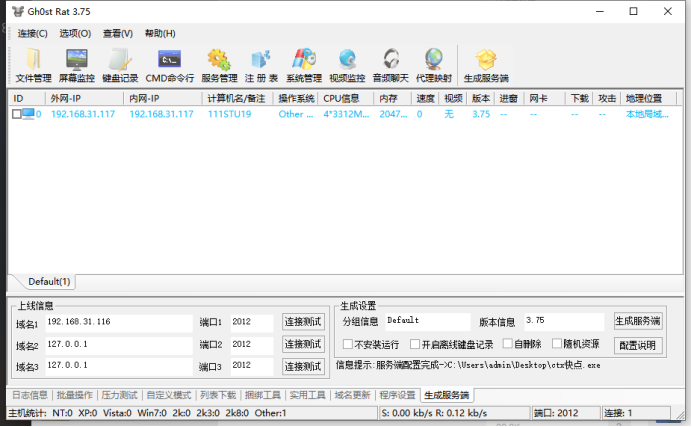Switch to 压力测试 tab

click(x=120, y=395)
